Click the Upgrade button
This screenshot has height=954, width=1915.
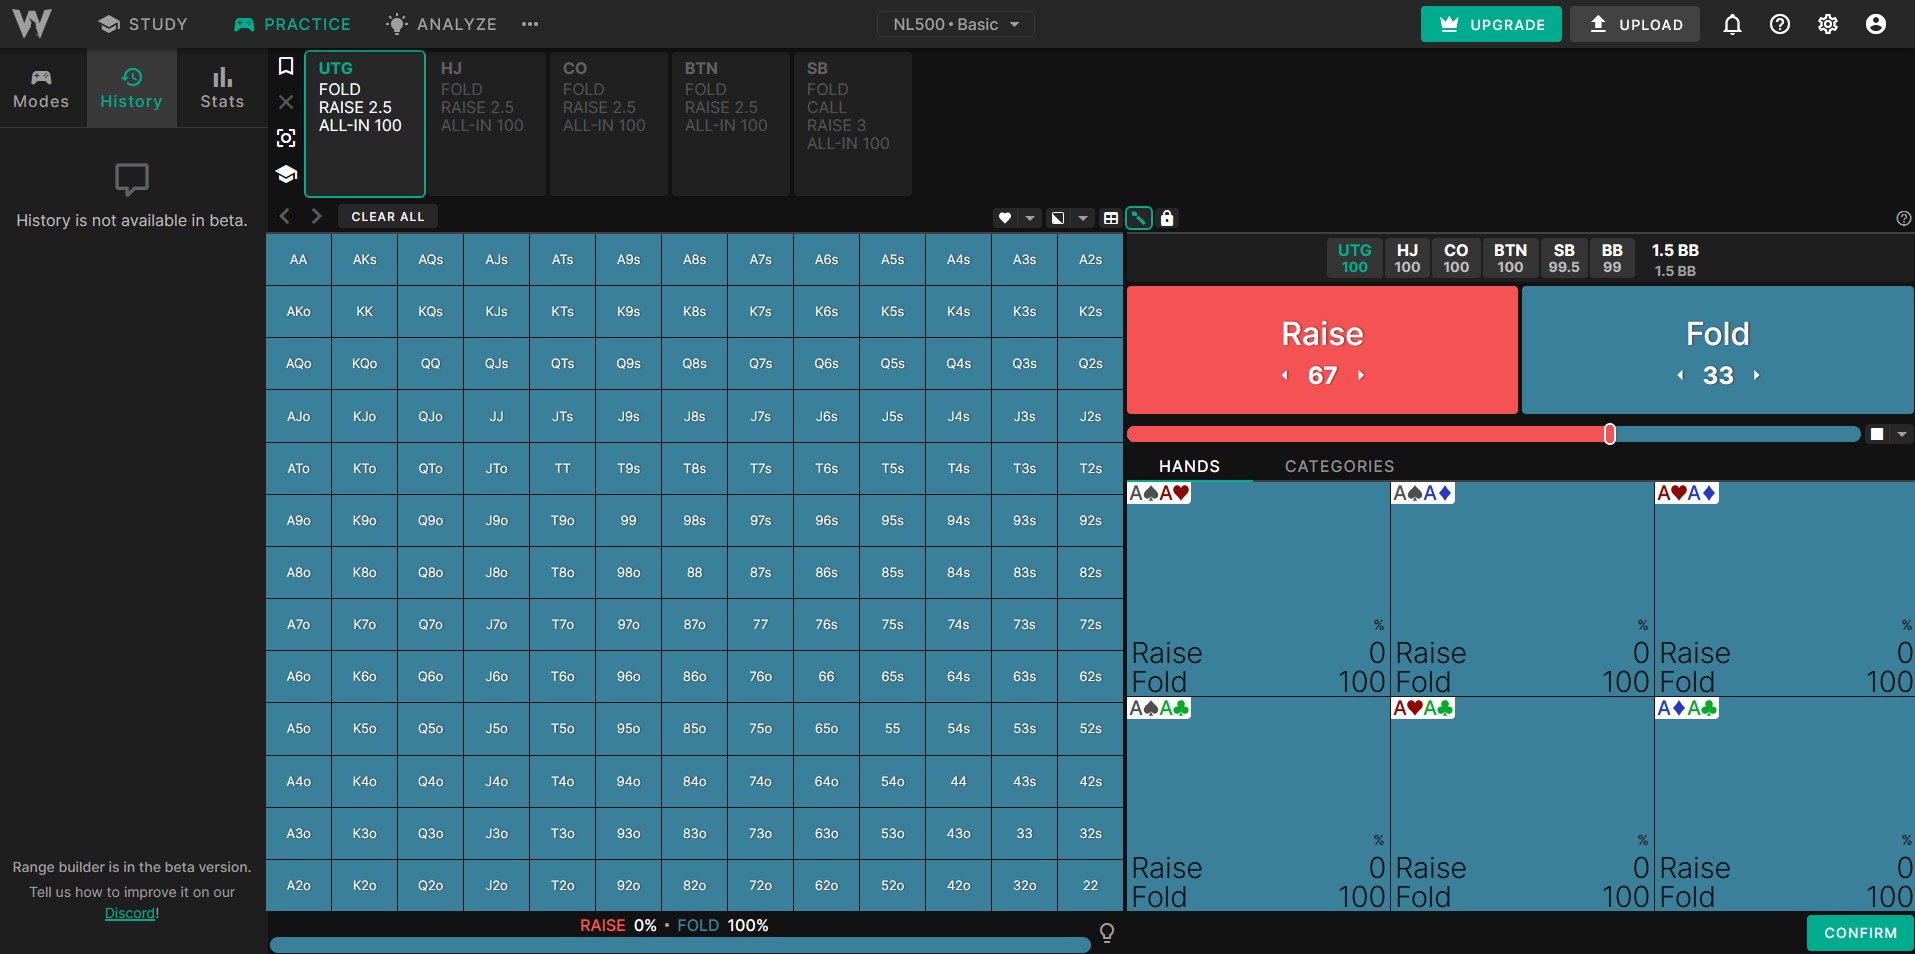coord(1491,24)
